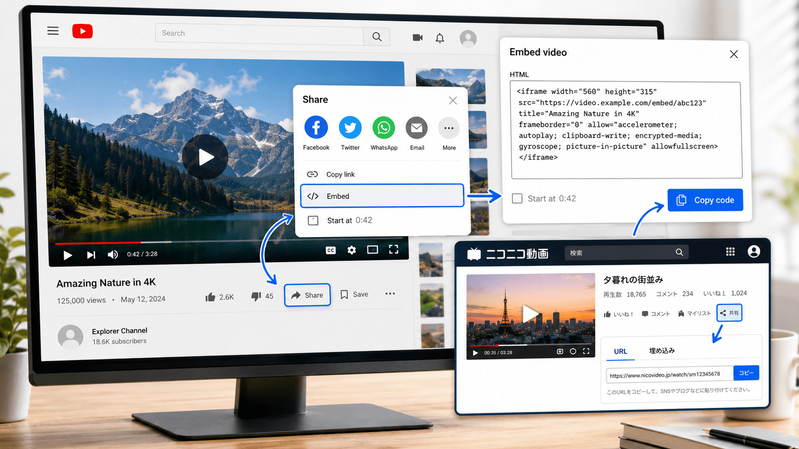Open the Niconico apps grid

(x=730, y=252)
